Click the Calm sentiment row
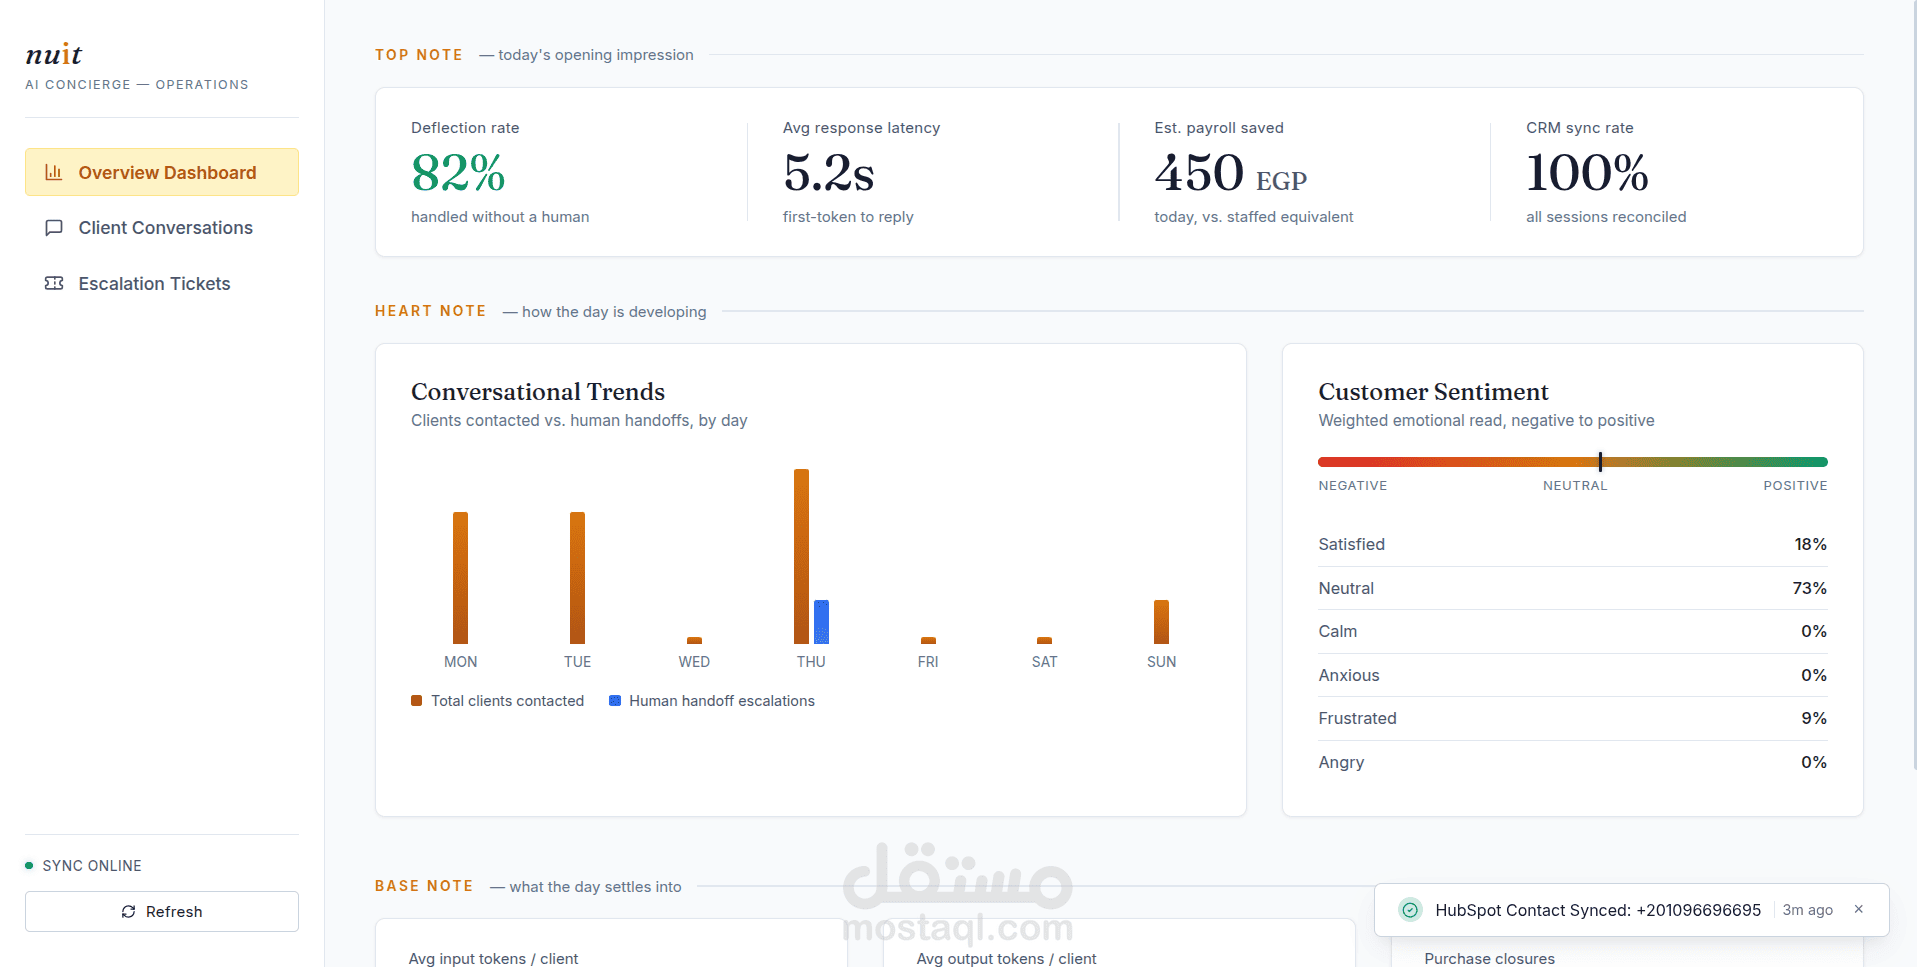 pyautogui.click(x=1572, y=632)
